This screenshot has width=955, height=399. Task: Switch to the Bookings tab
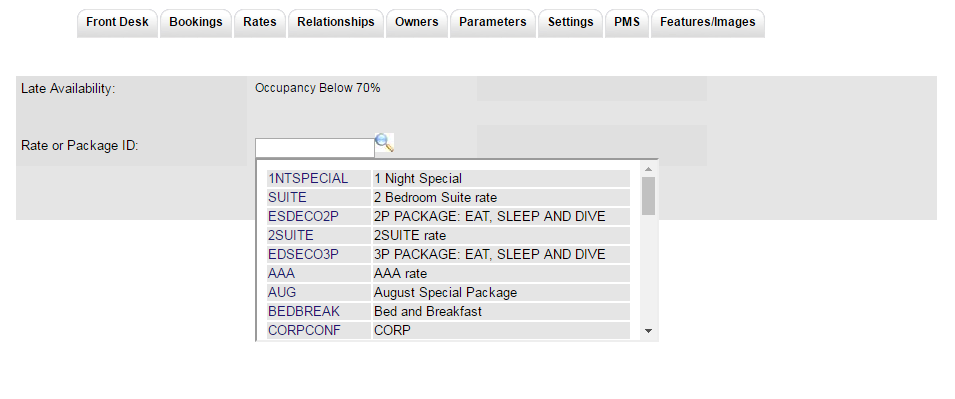[x=196, y=23]
